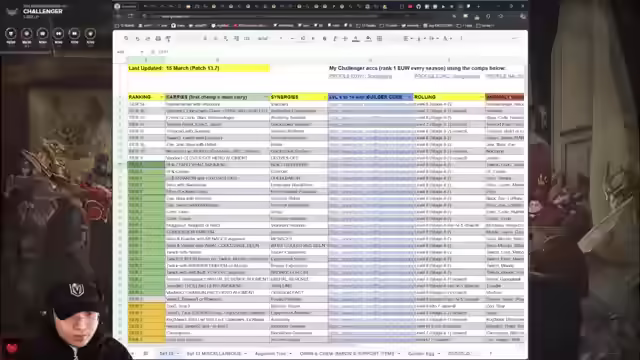Open the toolbar's three-dot more menu
Viewport: 640px width, 360px height.
tap(461, 38)
